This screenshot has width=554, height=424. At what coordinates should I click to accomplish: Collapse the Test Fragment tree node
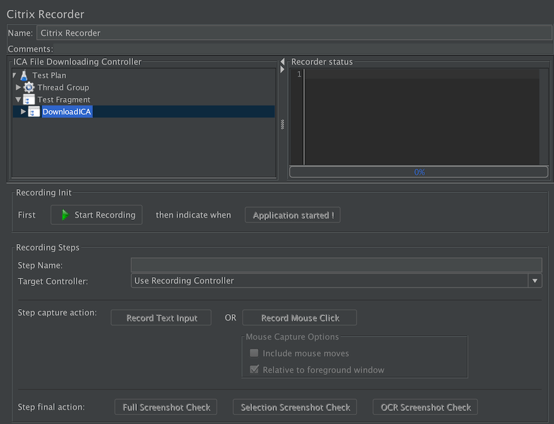point(18,100)
